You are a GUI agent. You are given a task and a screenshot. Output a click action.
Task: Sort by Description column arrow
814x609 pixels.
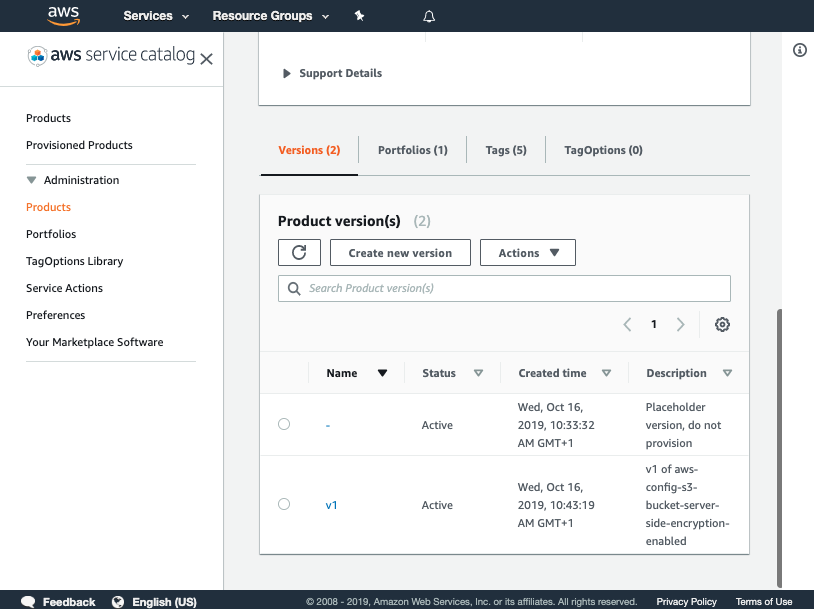(x=727, y=373)
